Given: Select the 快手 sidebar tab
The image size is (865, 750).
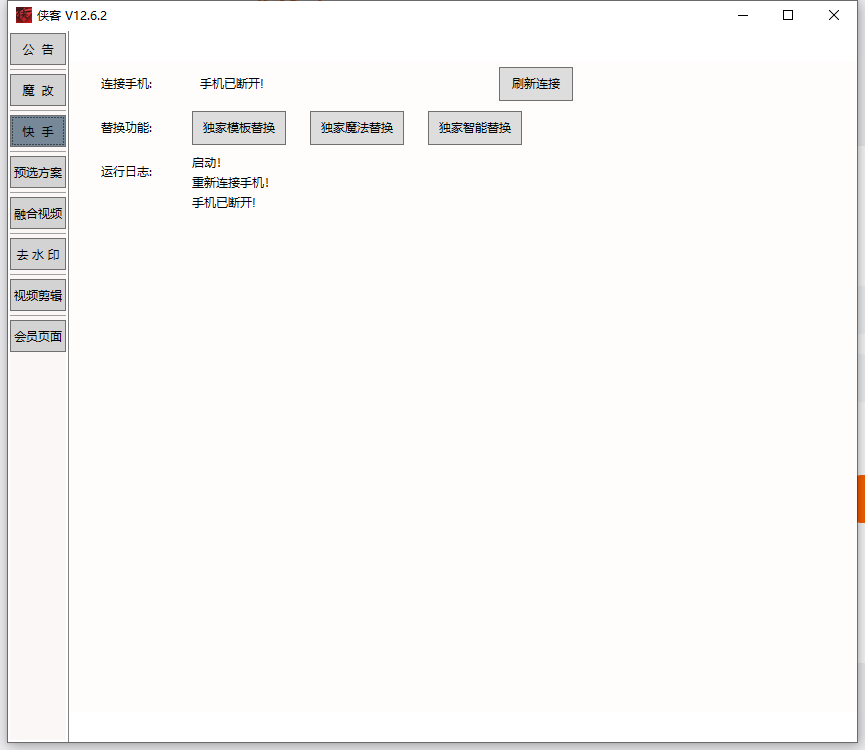Looking at the screenshot, I should click(x=38, y=131).
